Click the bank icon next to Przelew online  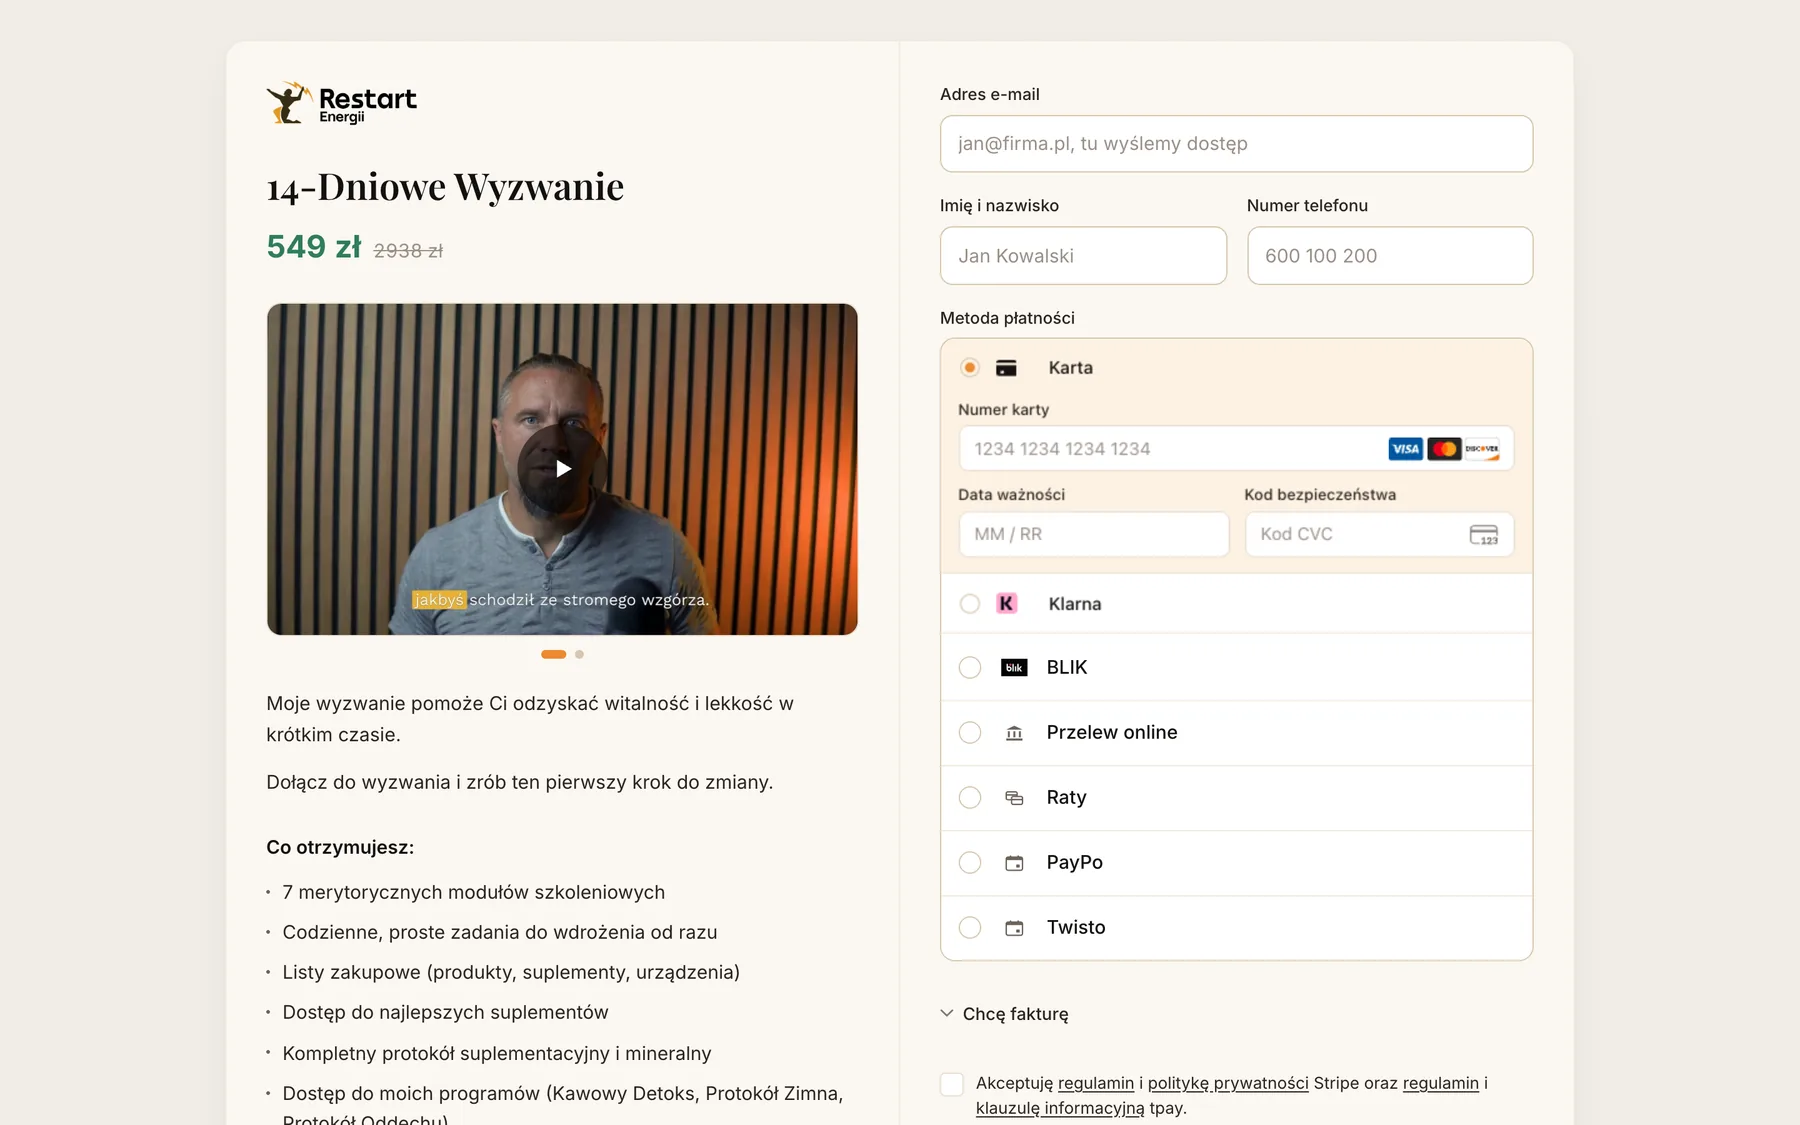click(x=1014, y=733)
